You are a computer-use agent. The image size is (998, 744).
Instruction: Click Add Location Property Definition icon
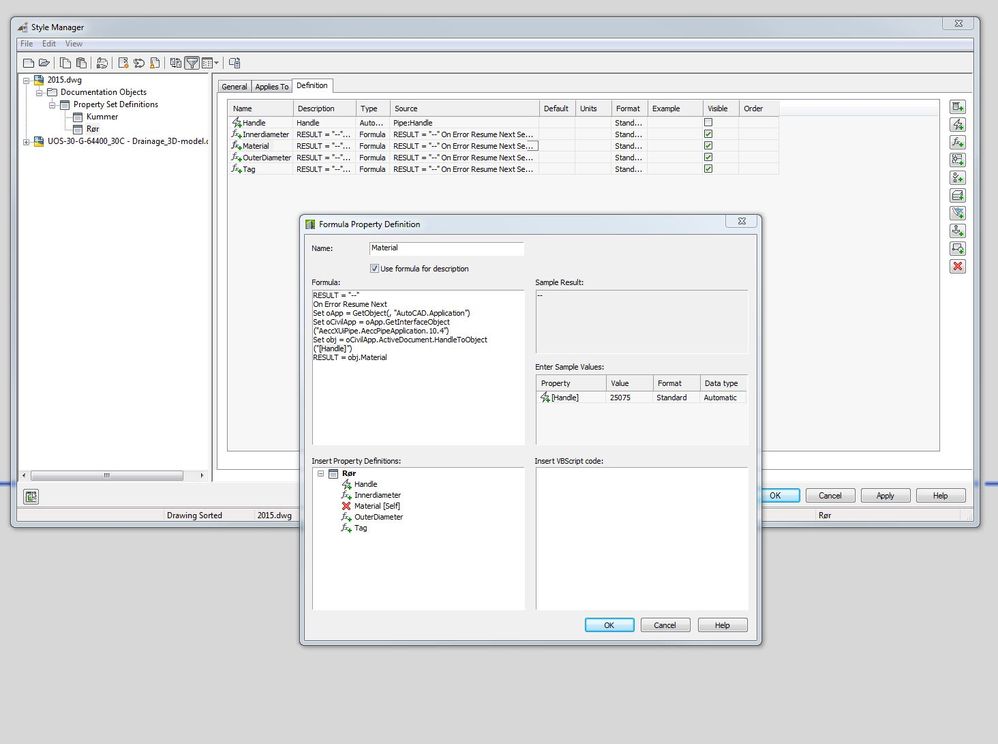[x=957, y=160]
